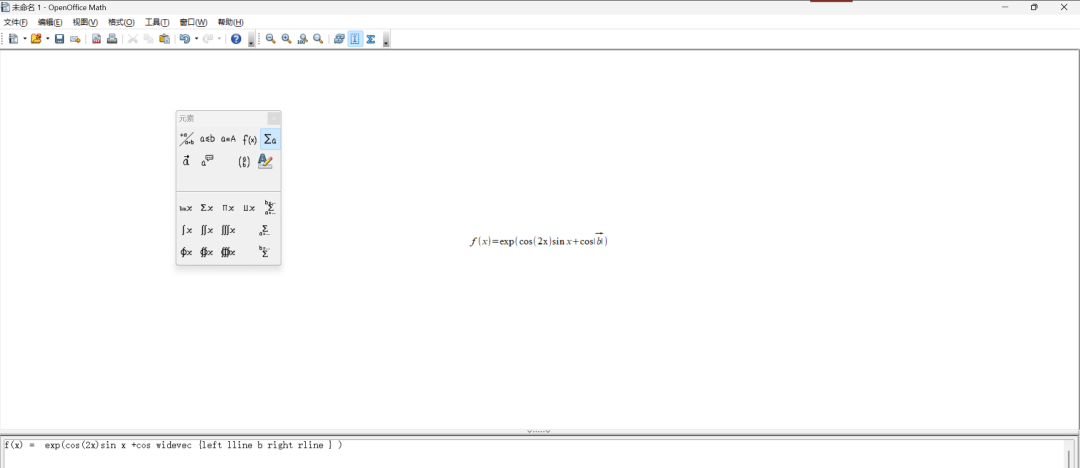Insert the upper limit sum element
Viewport: 1080px width, 468px height.
point(264,252)
